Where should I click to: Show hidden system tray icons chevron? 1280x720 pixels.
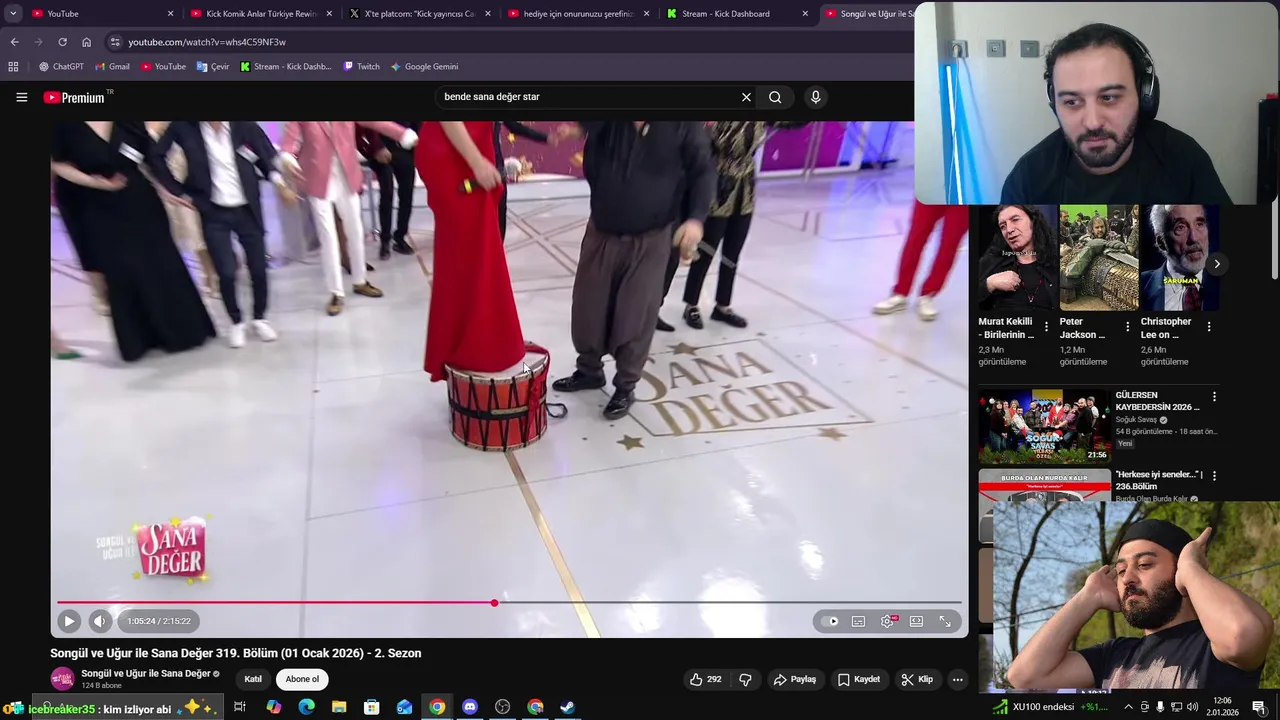(x=1128, y=707)
